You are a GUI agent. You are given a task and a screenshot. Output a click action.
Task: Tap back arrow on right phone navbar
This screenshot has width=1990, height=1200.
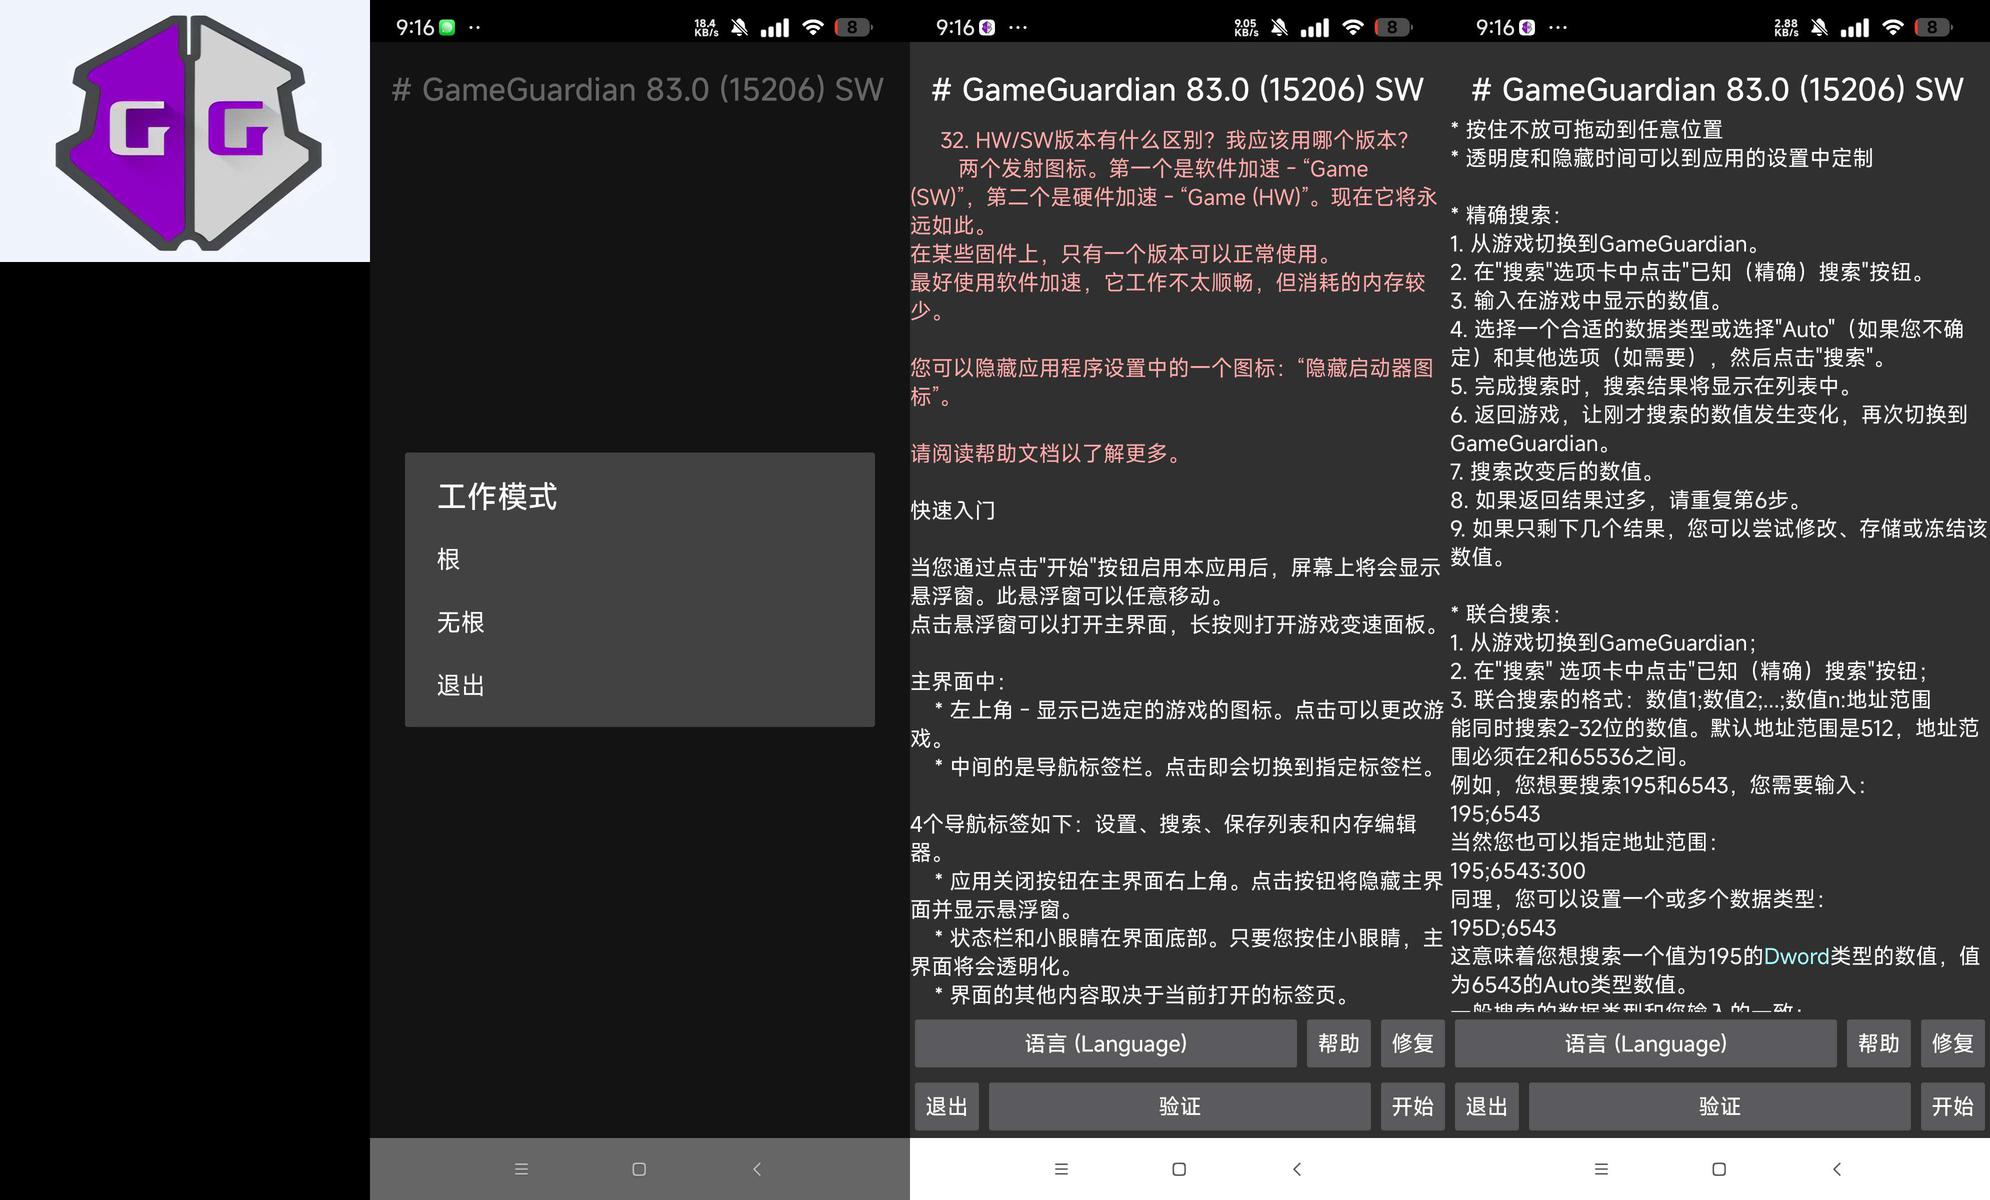click(x=1837, y=1169)
